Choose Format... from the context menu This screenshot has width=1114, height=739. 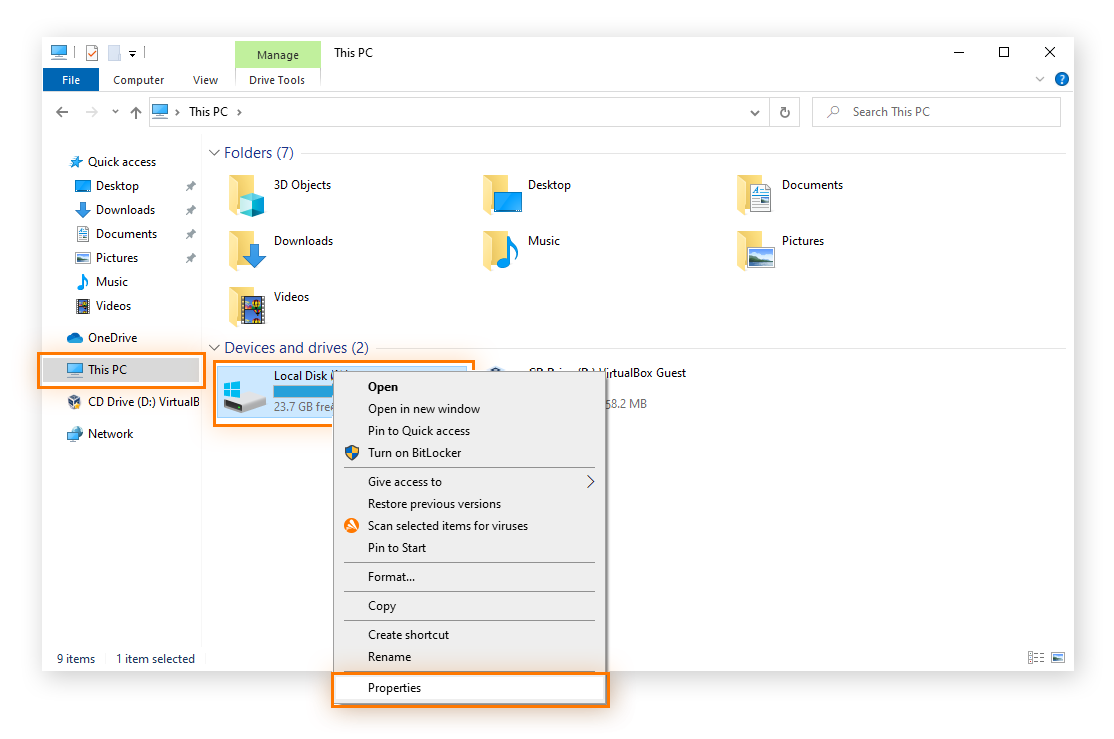pyautogui.click(x=393, y=576)
